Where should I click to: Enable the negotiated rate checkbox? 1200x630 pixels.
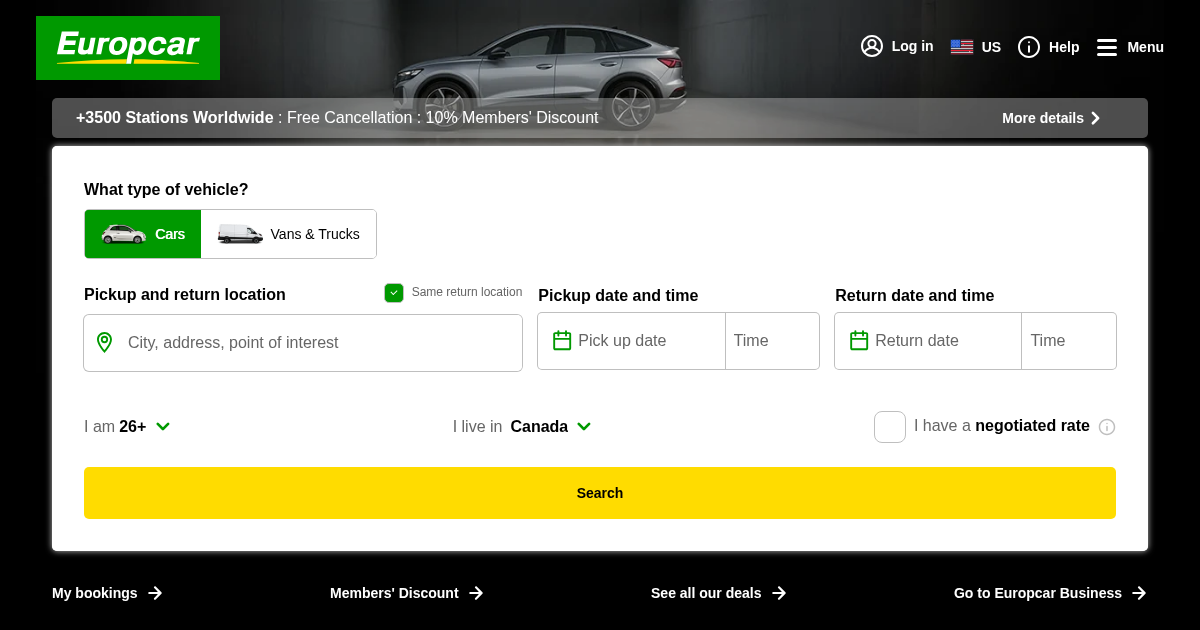889,427
